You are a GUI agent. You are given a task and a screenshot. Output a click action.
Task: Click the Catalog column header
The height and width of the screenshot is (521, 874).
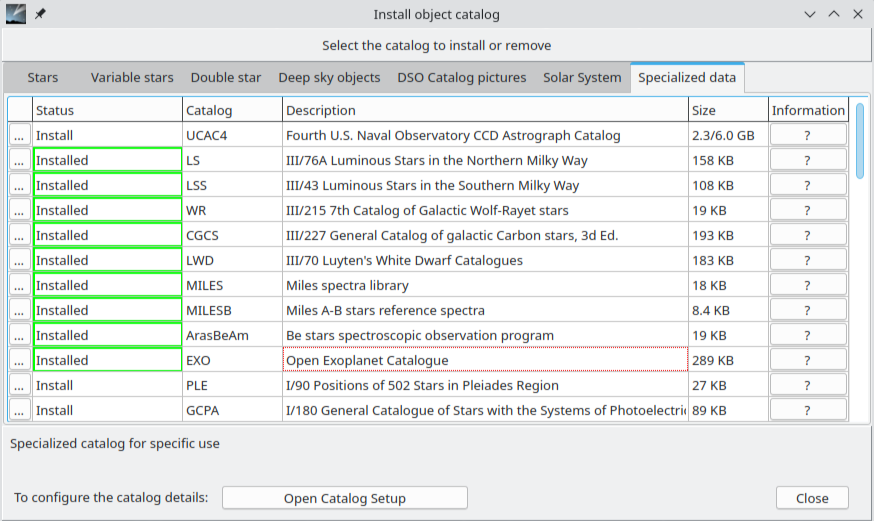pyautogui.click(x=232, y=110)
